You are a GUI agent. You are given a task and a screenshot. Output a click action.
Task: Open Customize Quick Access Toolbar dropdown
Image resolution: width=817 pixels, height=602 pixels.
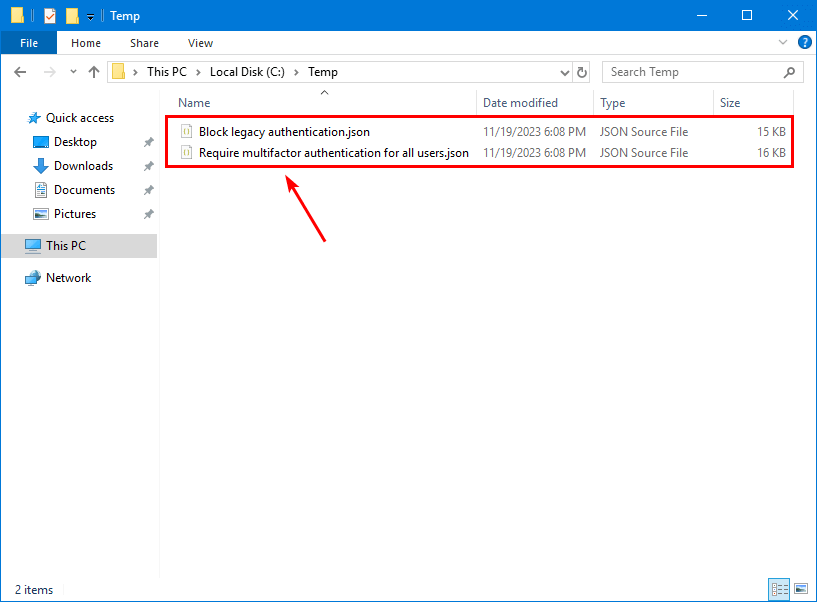click(90, 17)
